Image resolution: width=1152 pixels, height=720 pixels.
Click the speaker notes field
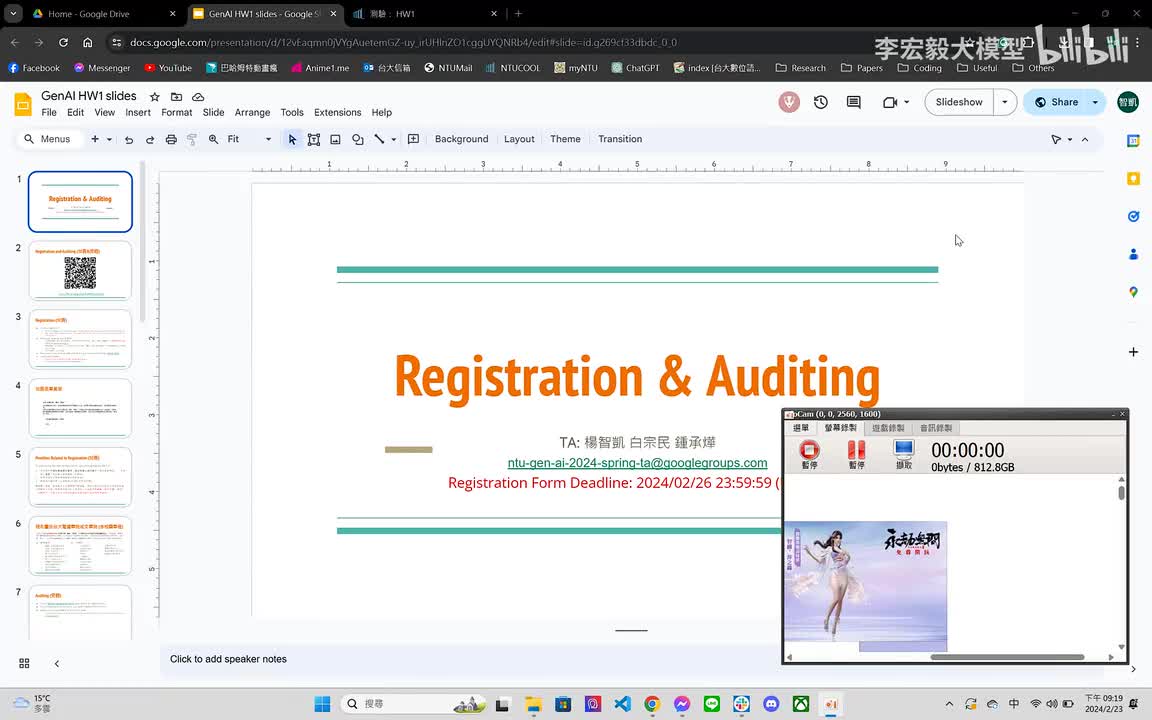click(x=470, y=659)
